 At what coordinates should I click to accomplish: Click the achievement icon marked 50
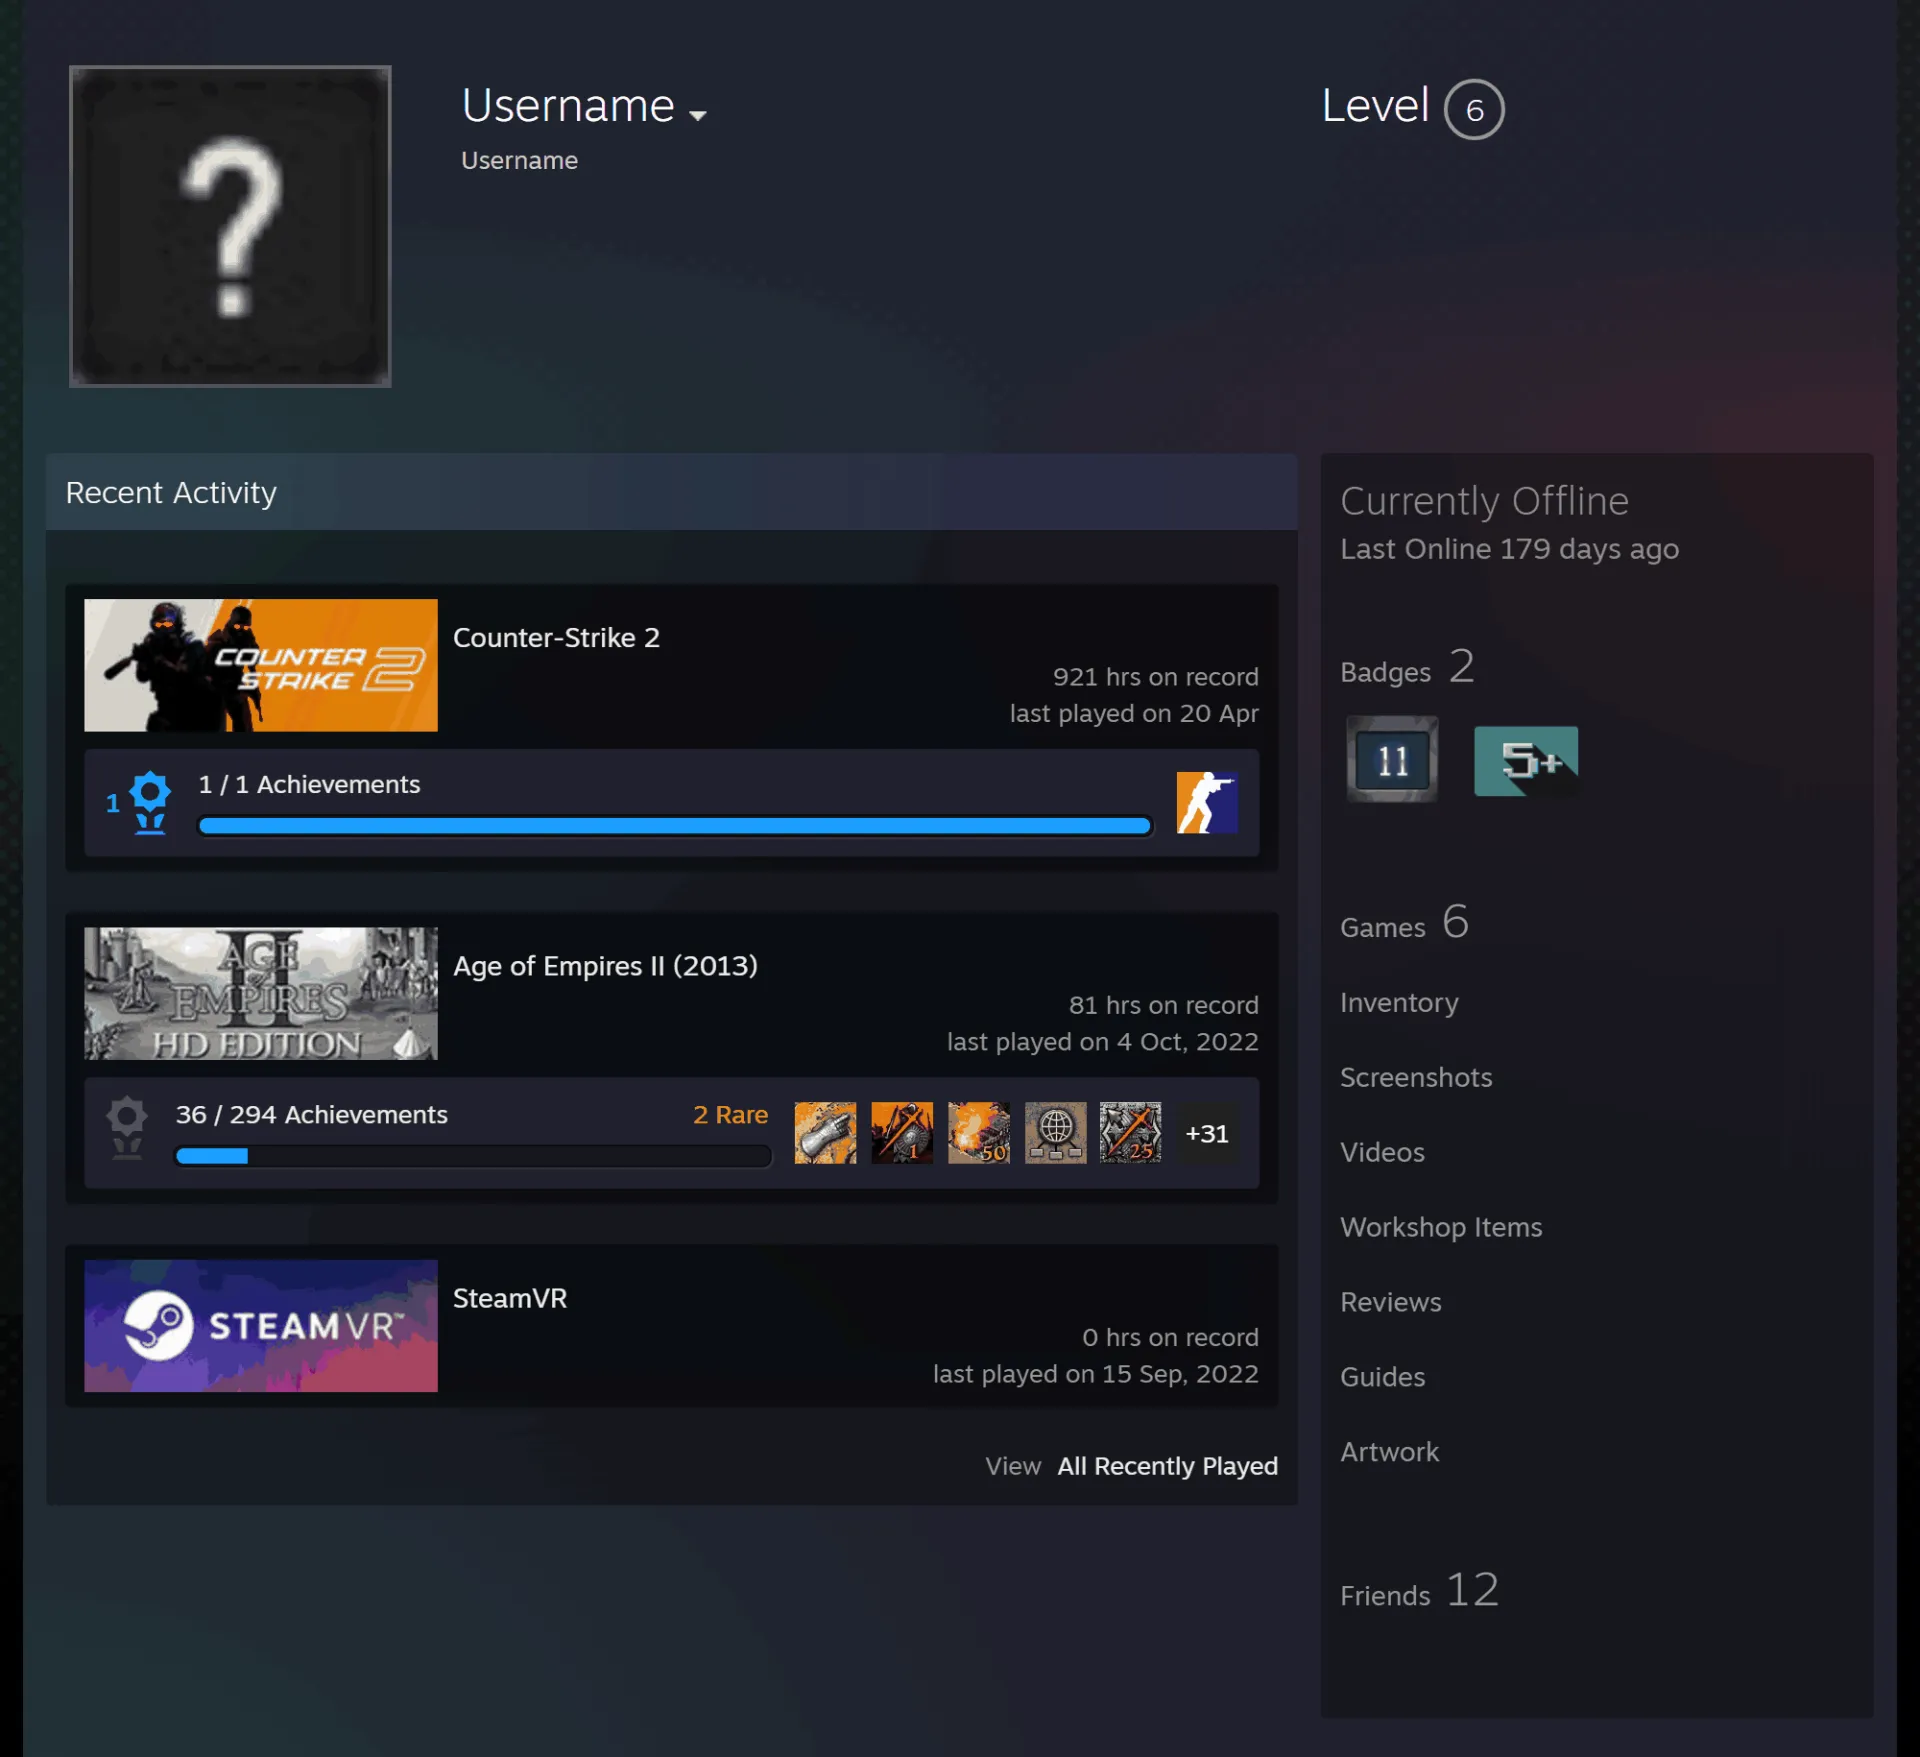(979, 1133)
